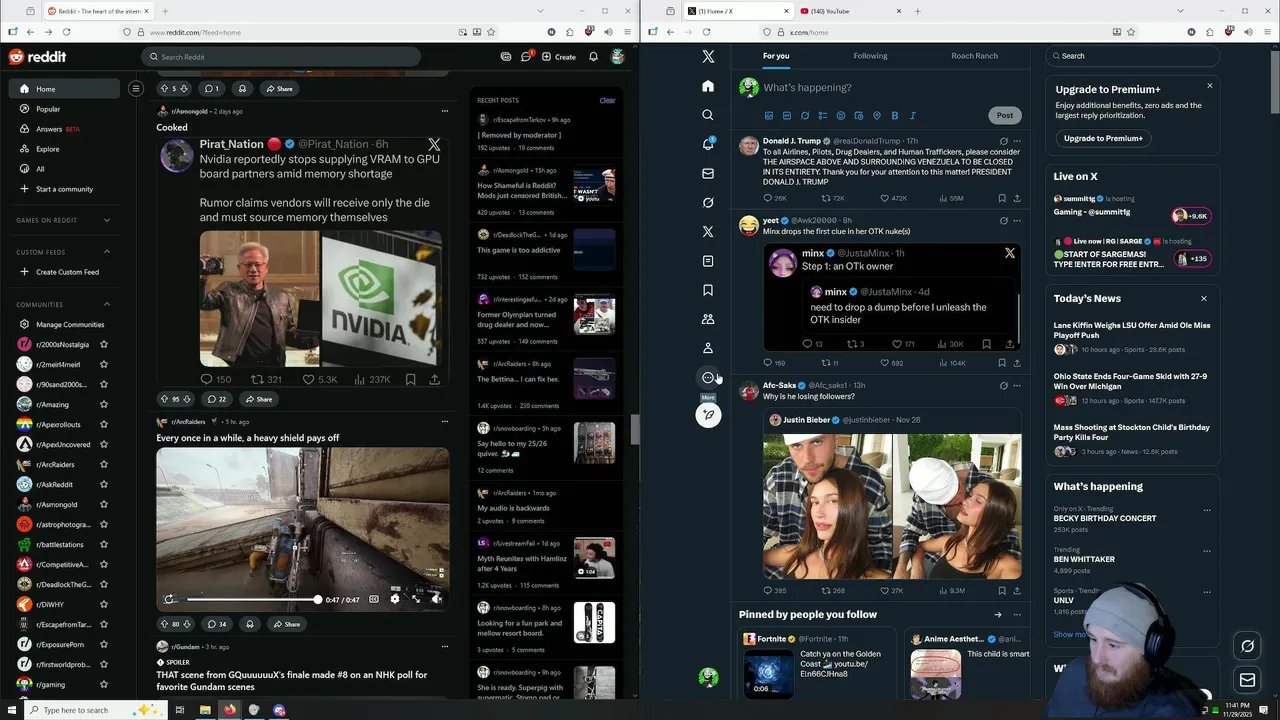This screenshot has height=720, width=1280.
Task: Open video settings gear on Reddit video
Action: click(x=394, y=599)
